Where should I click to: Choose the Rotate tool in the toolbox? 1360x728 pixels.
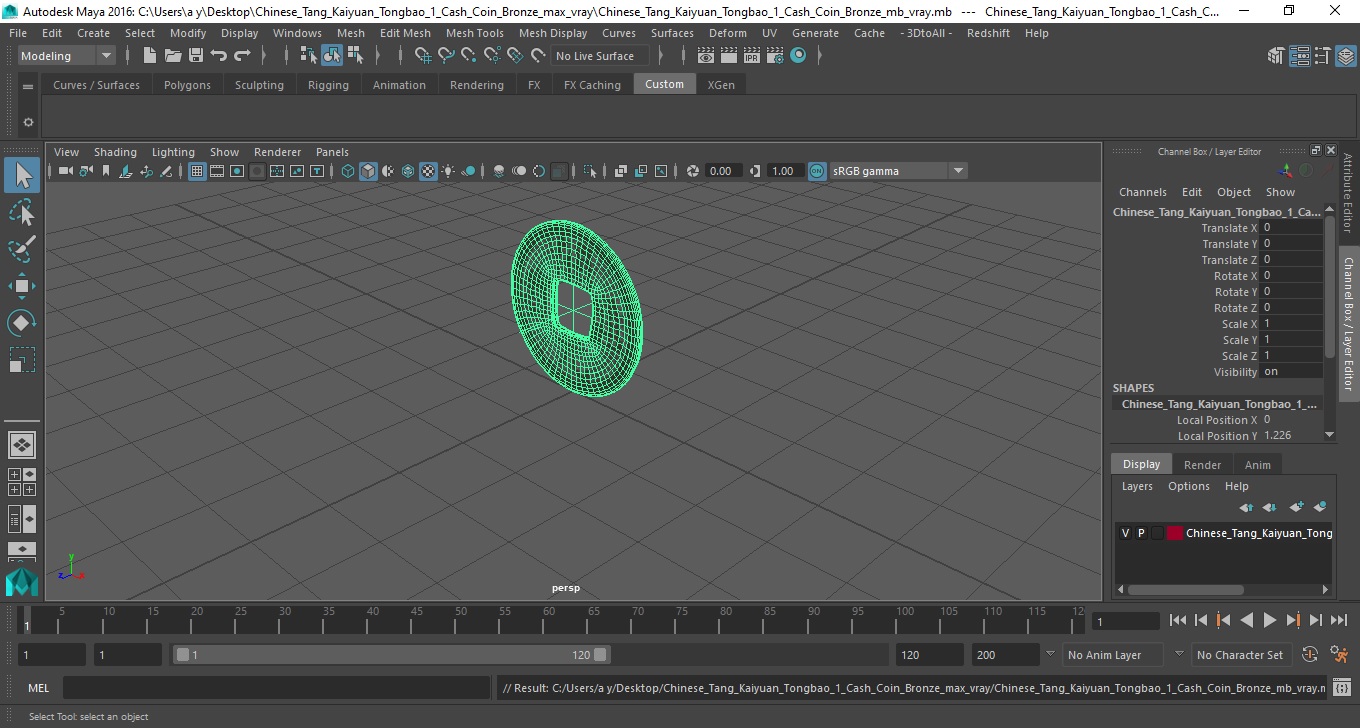(x=22, y=322)
